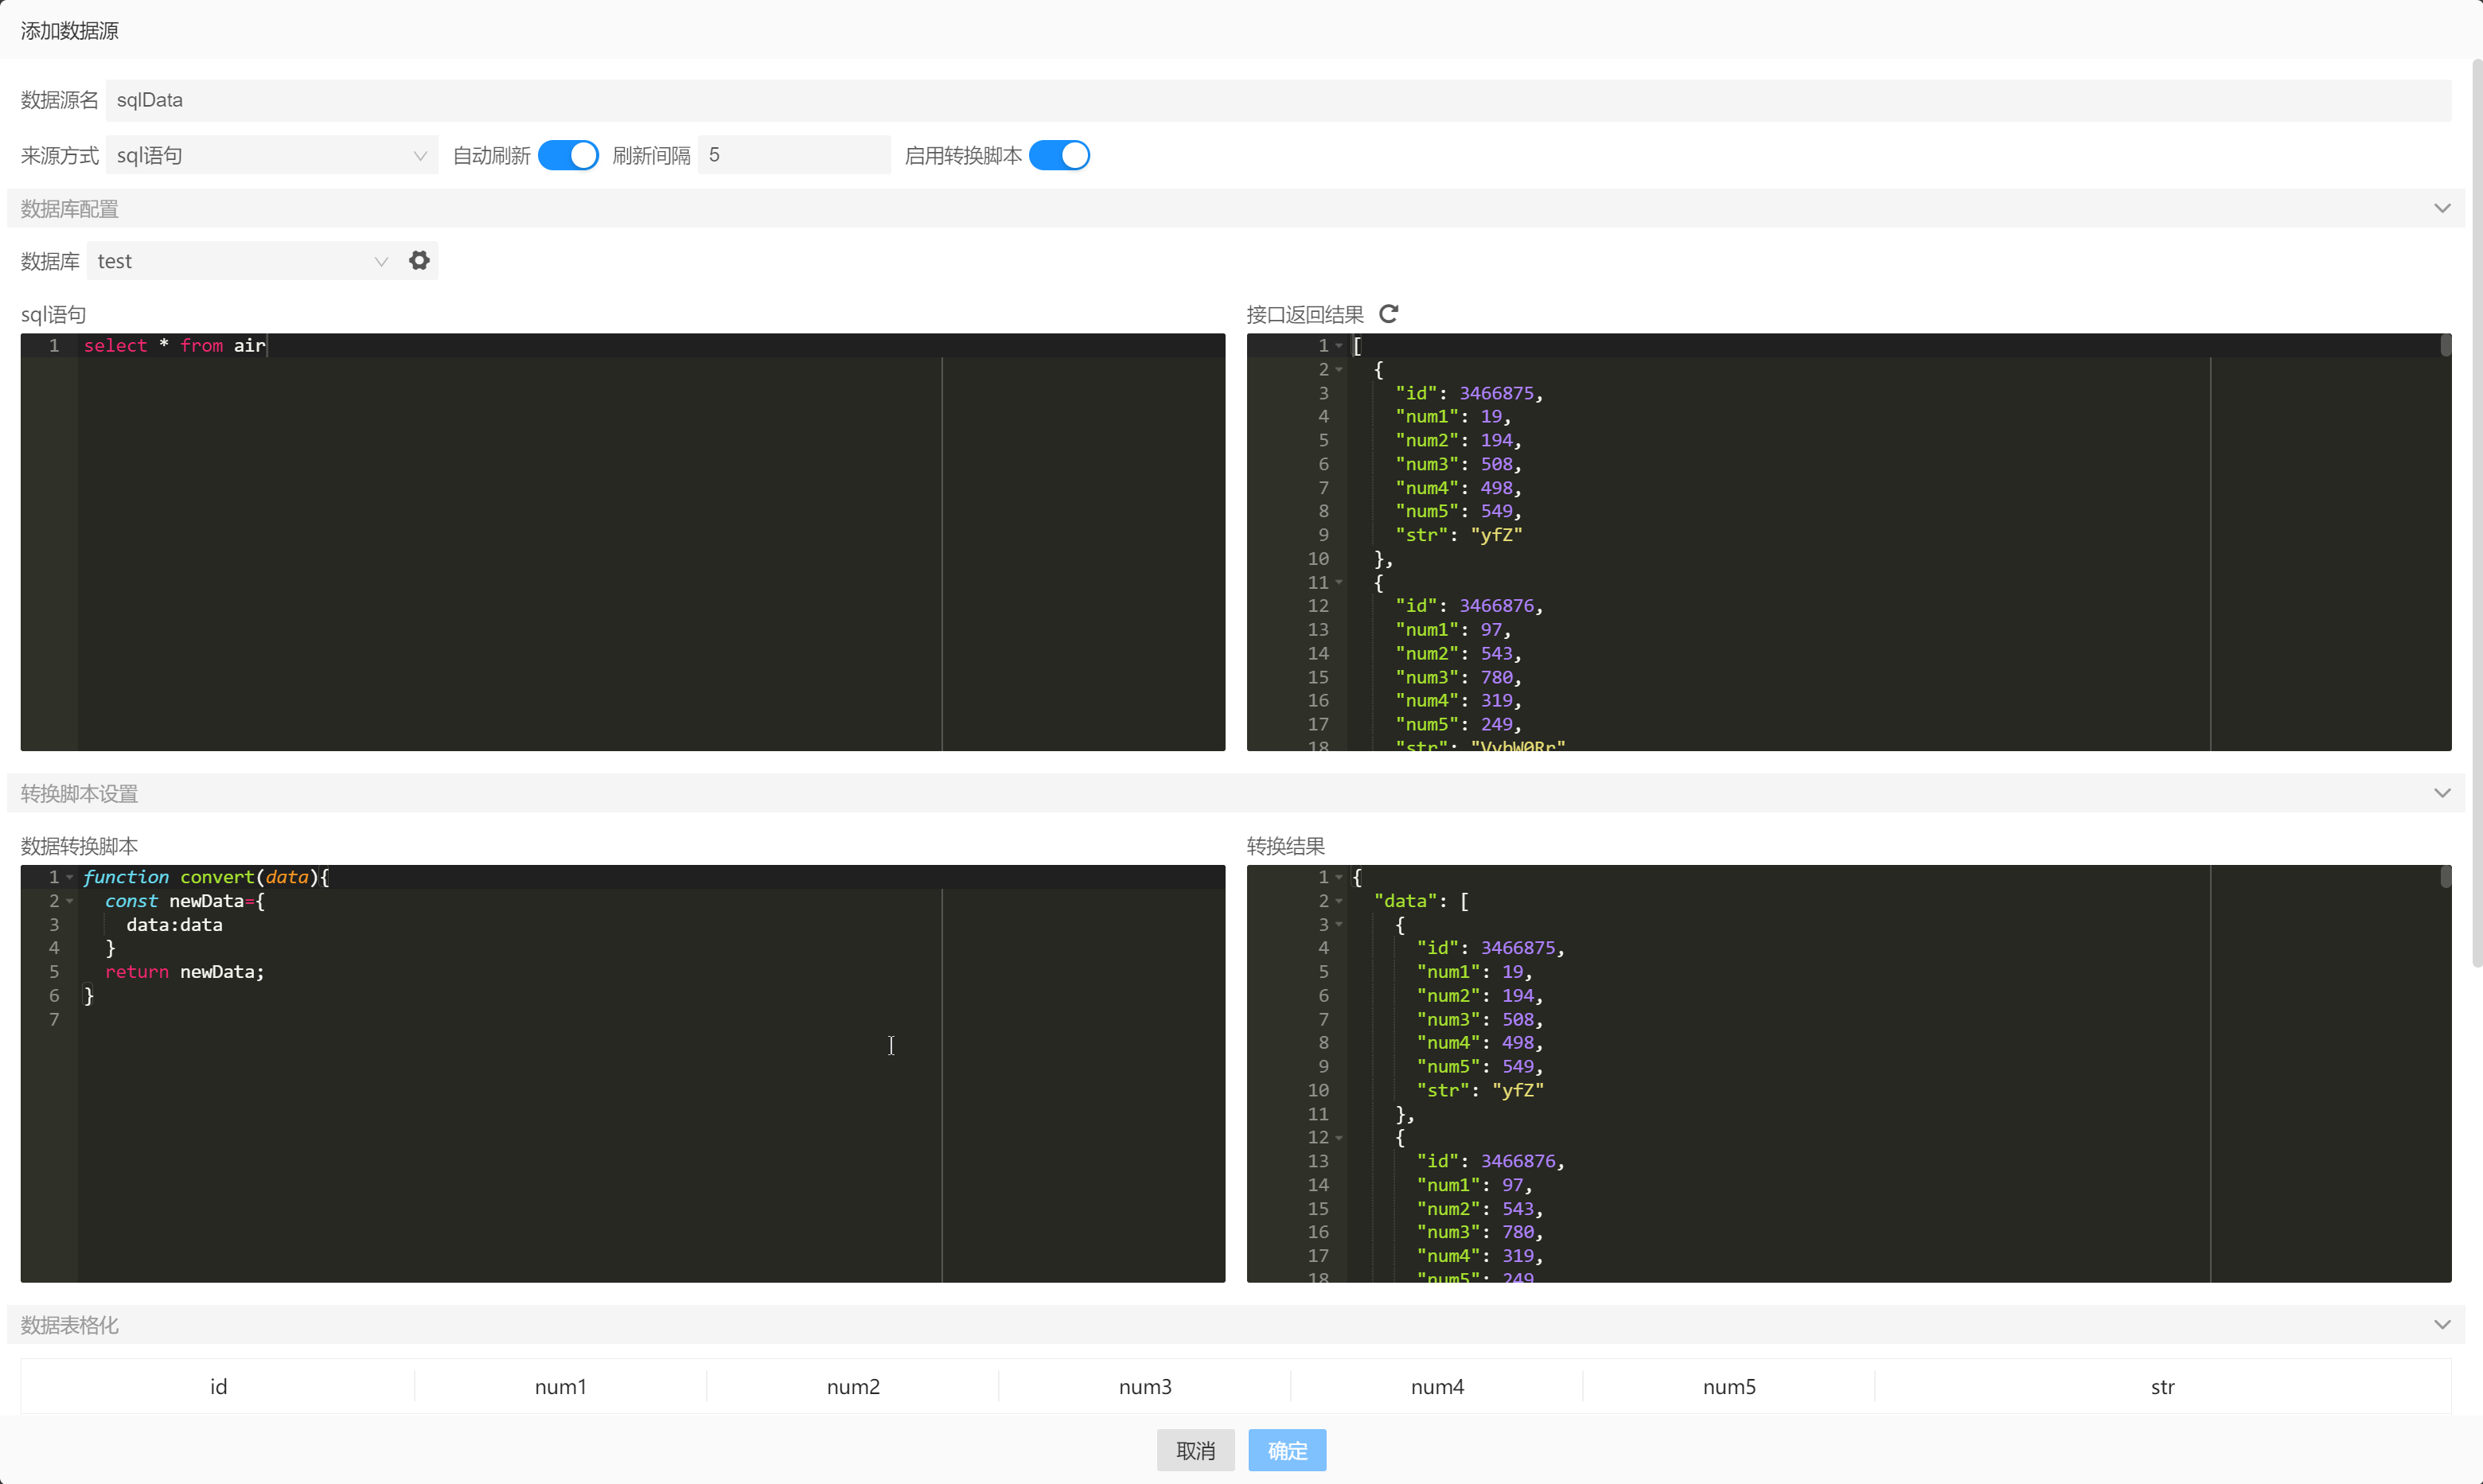2483x1484 pixels.
Task: Click the 添加数据源 dialog title
Action: (70, 31)
